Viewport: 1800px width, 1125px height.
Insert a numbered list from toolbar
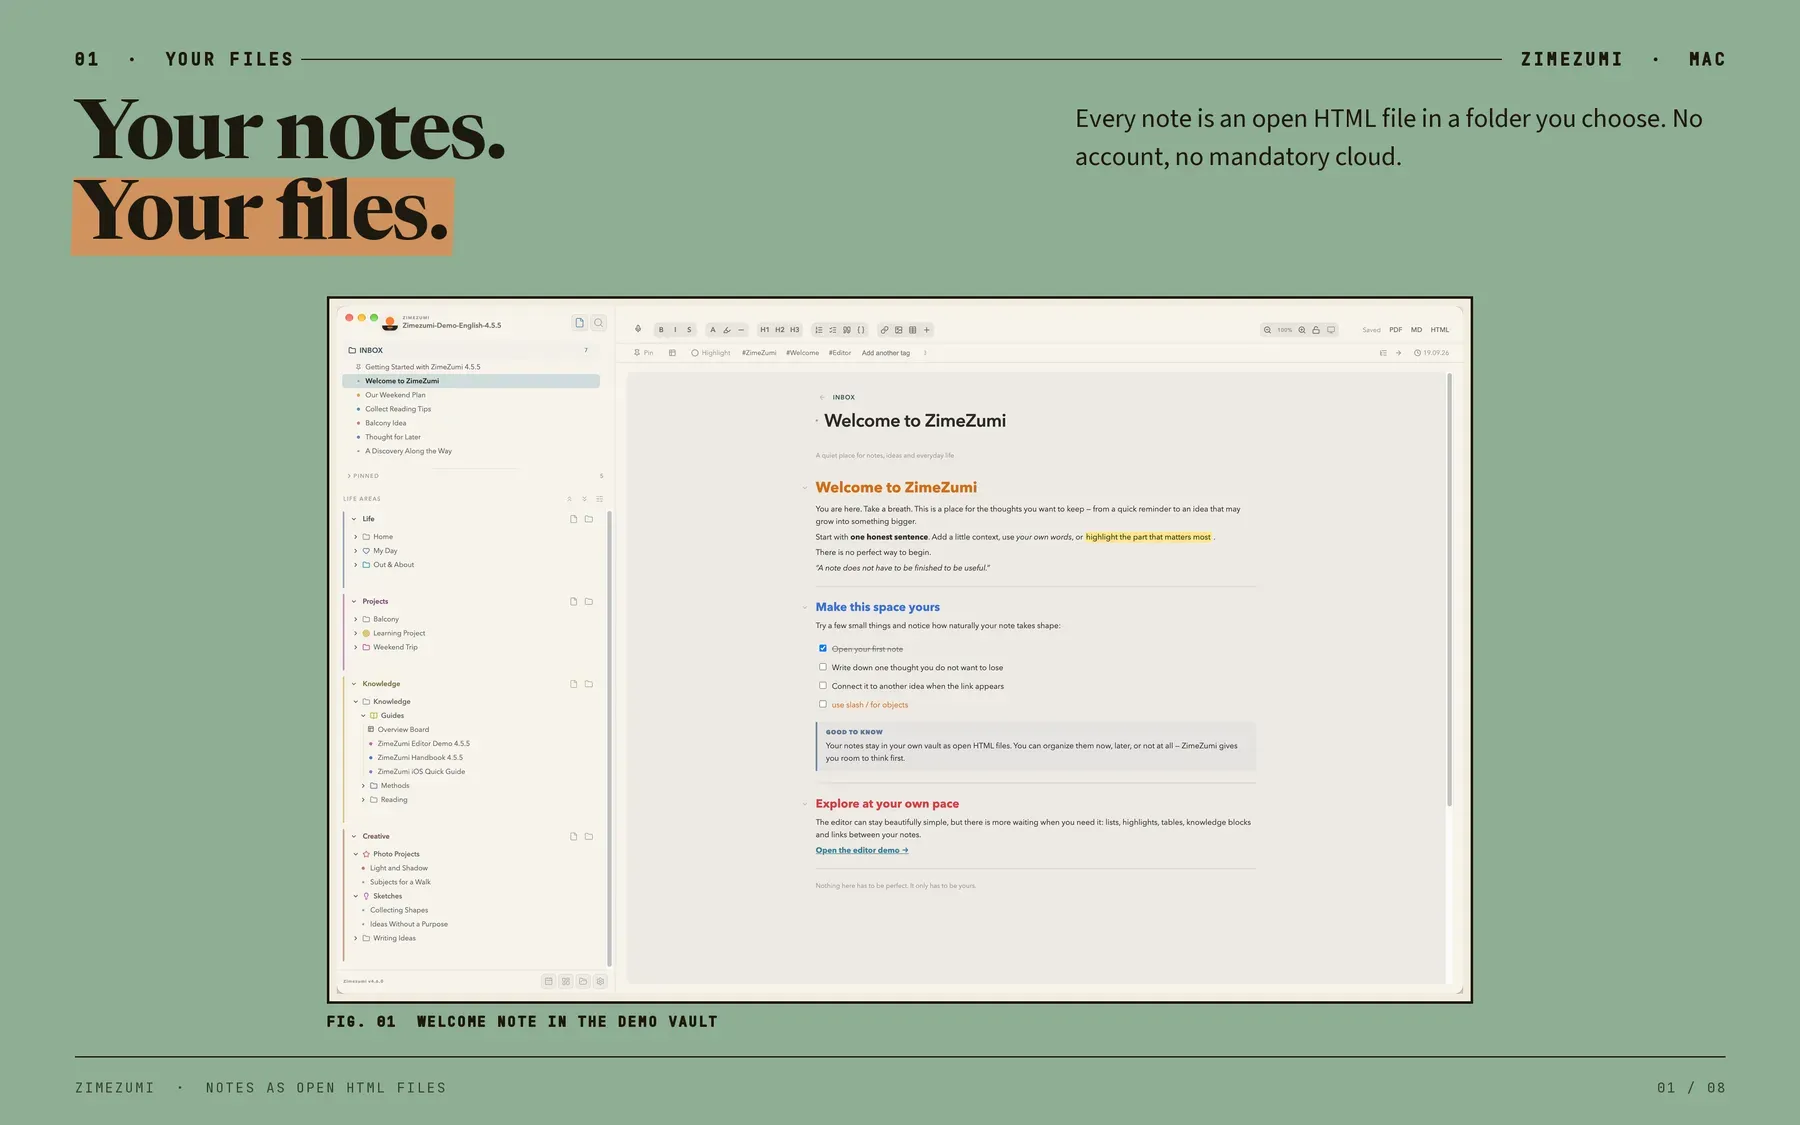click(819, 330)
